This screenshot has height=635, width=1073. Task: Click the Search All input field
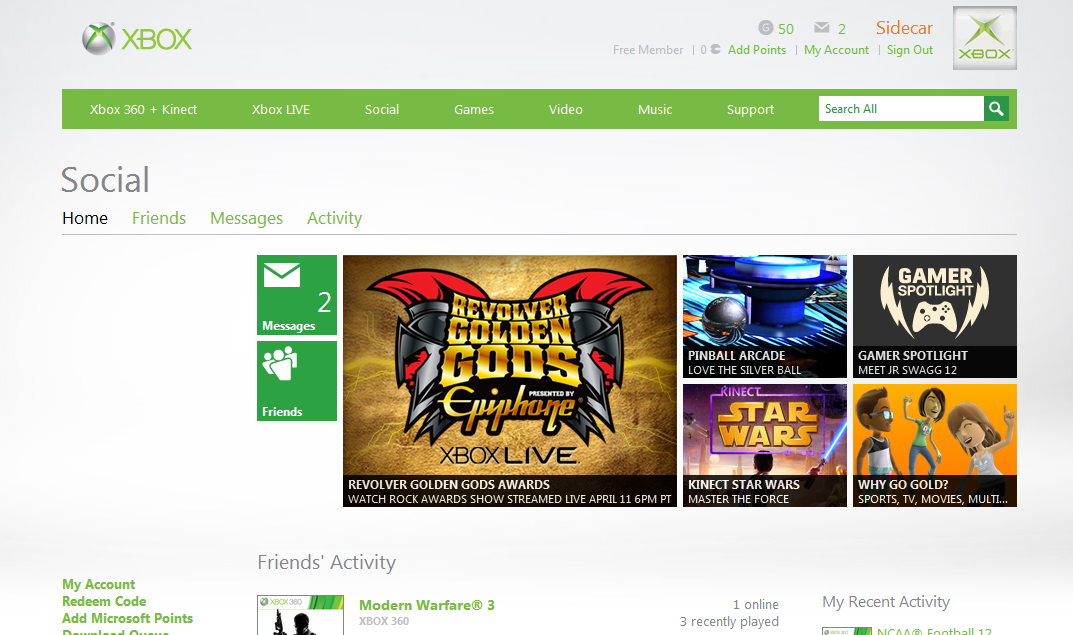tap(901, 109)
